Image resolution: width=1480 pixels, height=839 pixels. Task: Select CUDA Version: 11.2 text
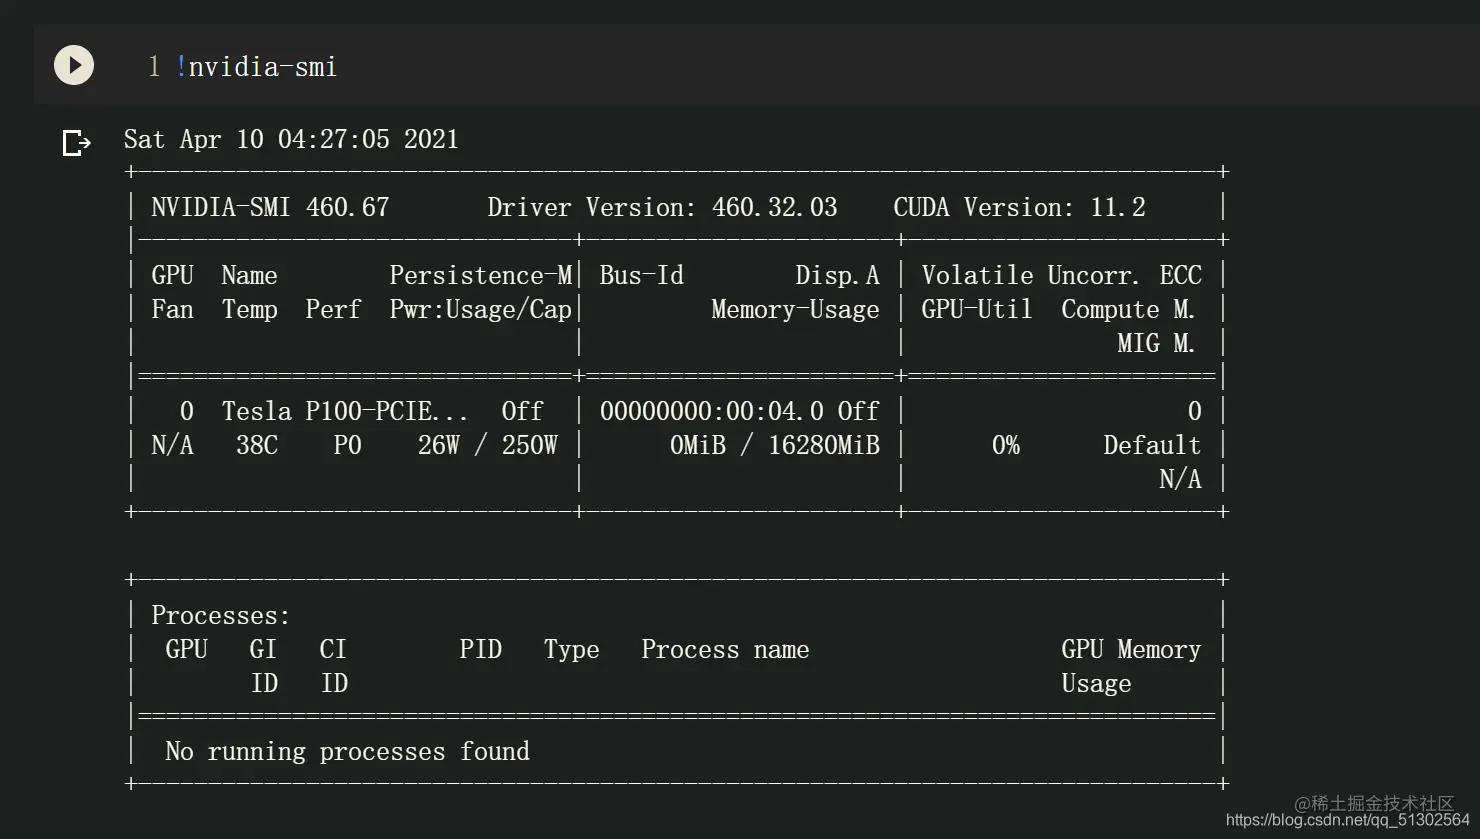(1019, 207)
